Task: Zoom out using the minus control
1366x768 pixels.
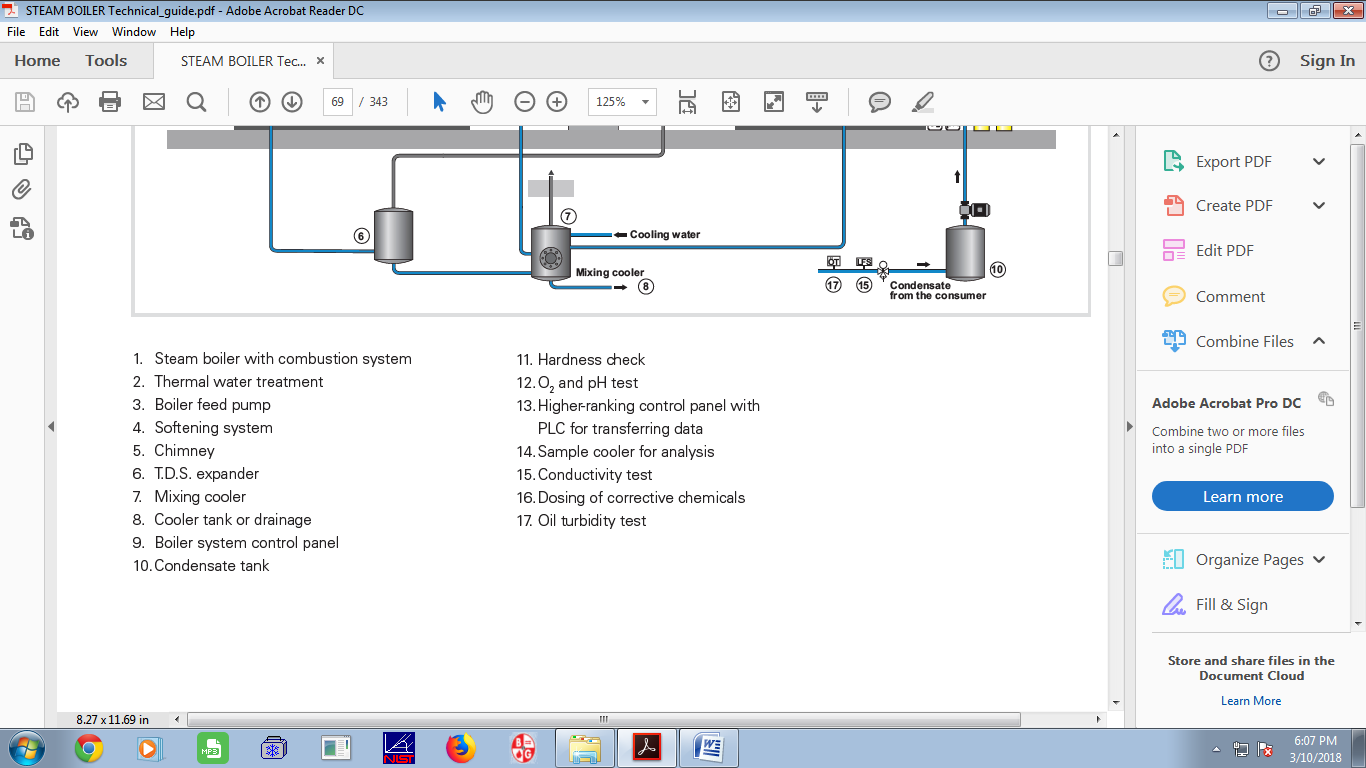Action: click(524, 101)
